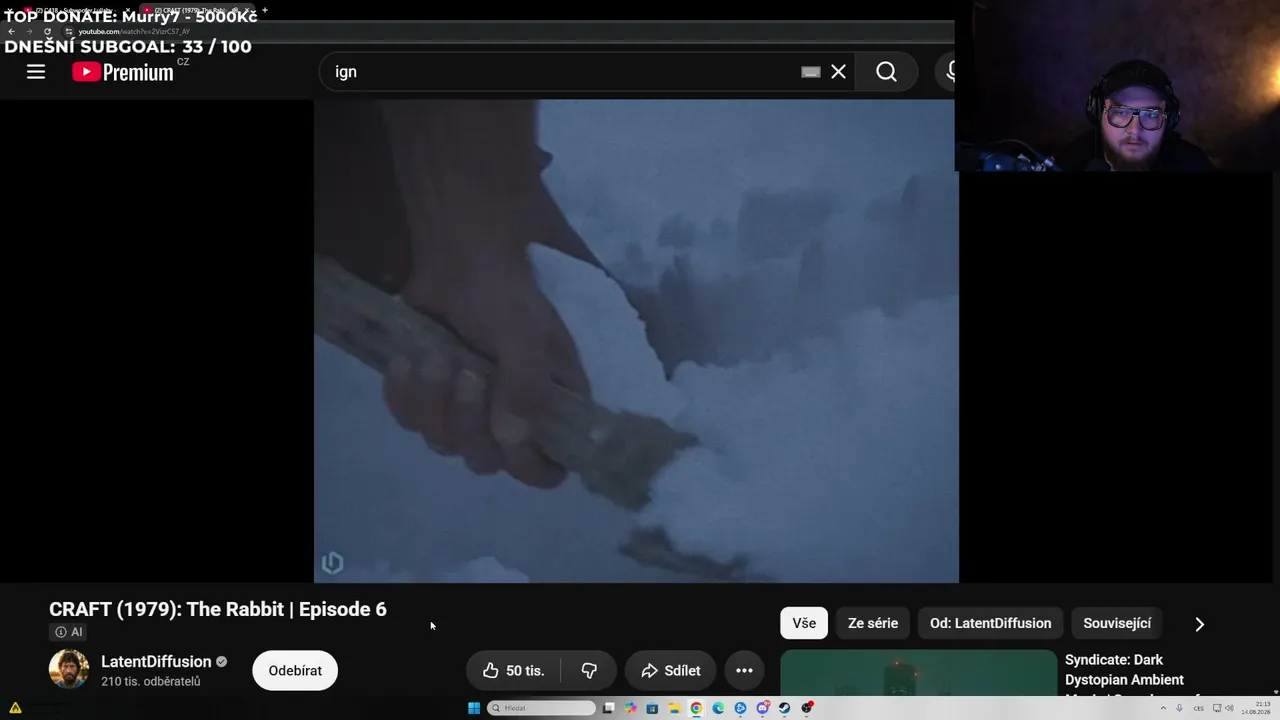Open Discord from the taskbar
Screen dimensions: 1280x720
[762, 708]
